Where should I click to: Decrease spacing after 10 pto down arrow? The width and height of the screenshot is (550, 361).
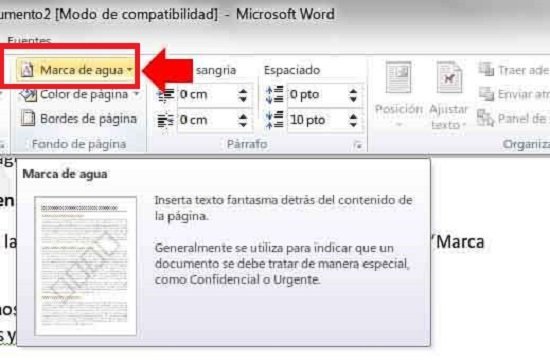353,124
